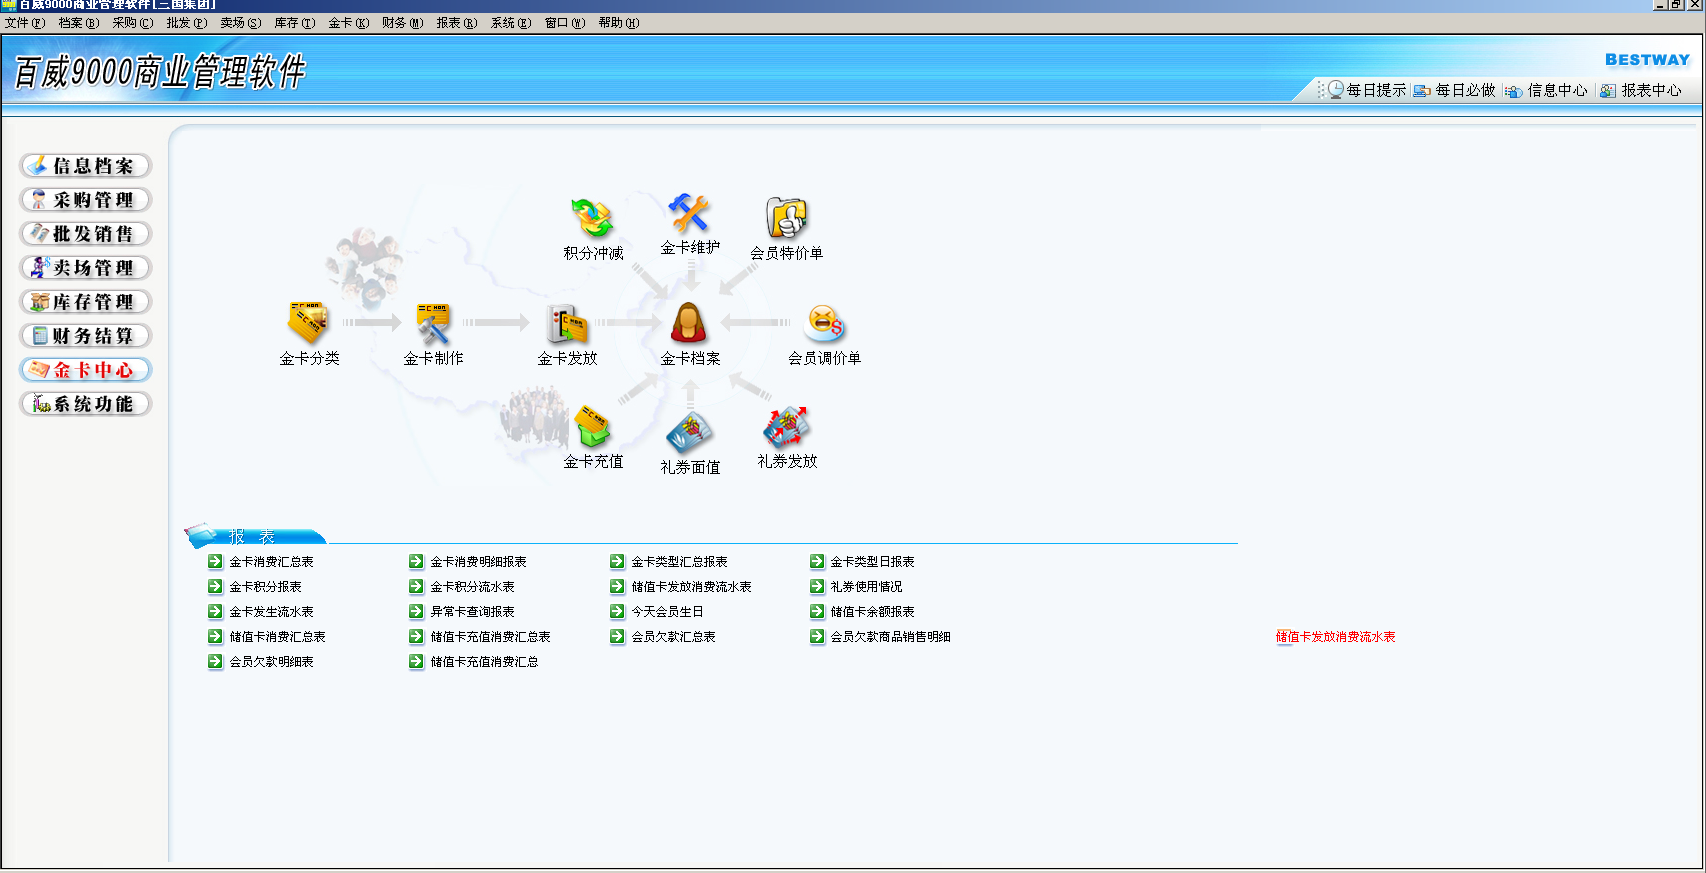
Task: Open the 金卡档案 card archive icon
Action: [689, 323]
